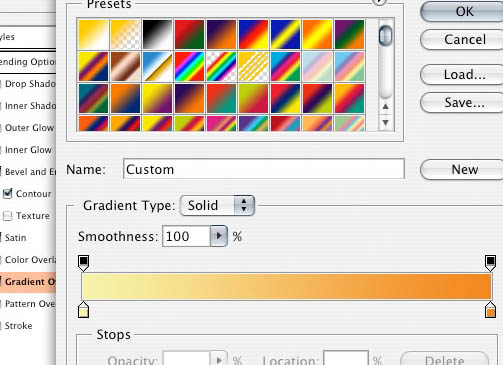The image size is (503, 365).
Task: Select Gradient Overlay in styles list
Action: coord(28,282)
